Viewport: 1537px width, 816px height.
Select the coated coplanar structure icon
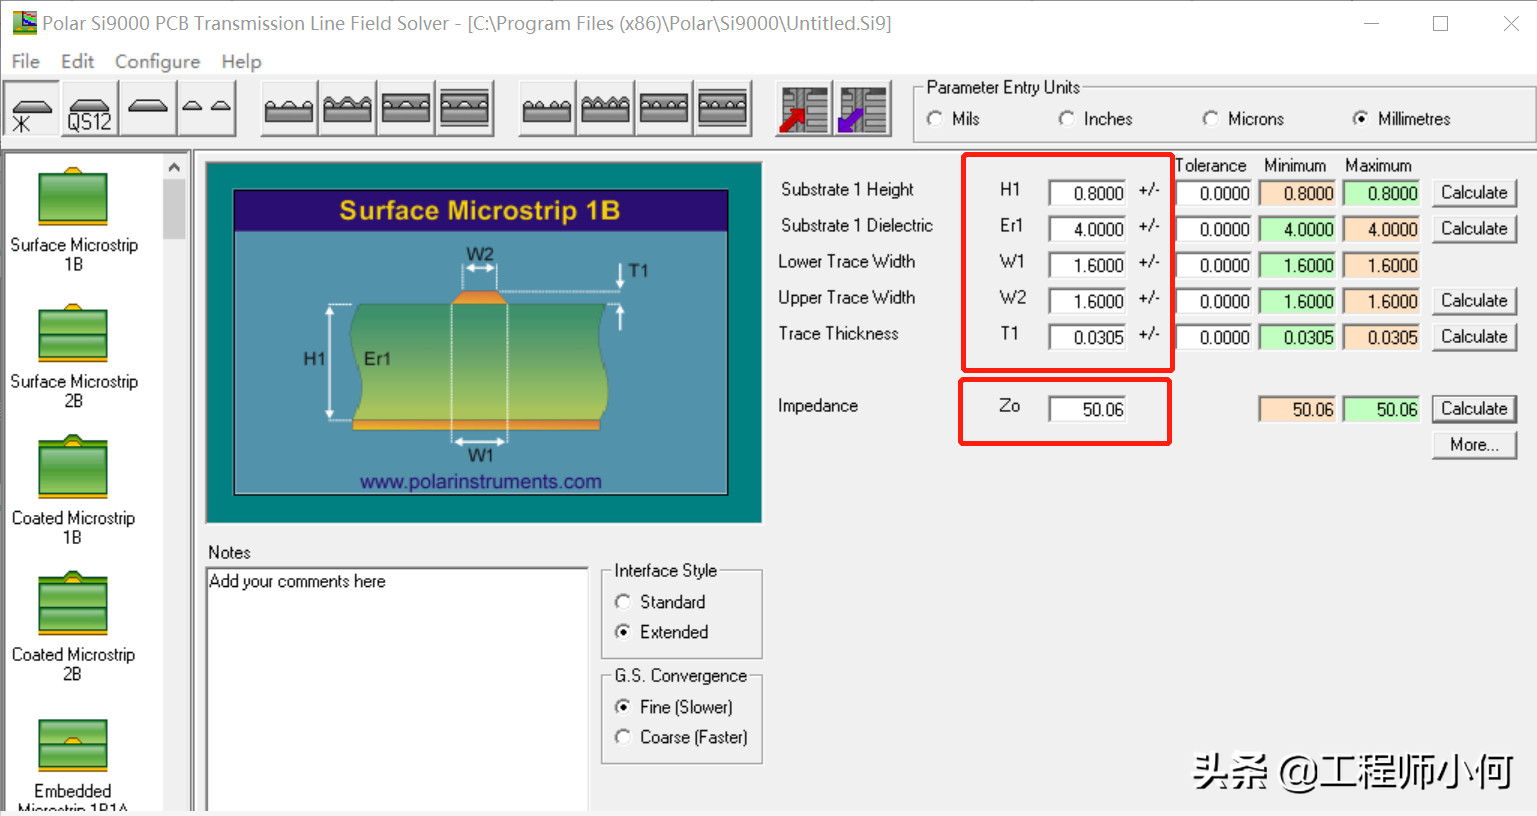click(348, 109)
